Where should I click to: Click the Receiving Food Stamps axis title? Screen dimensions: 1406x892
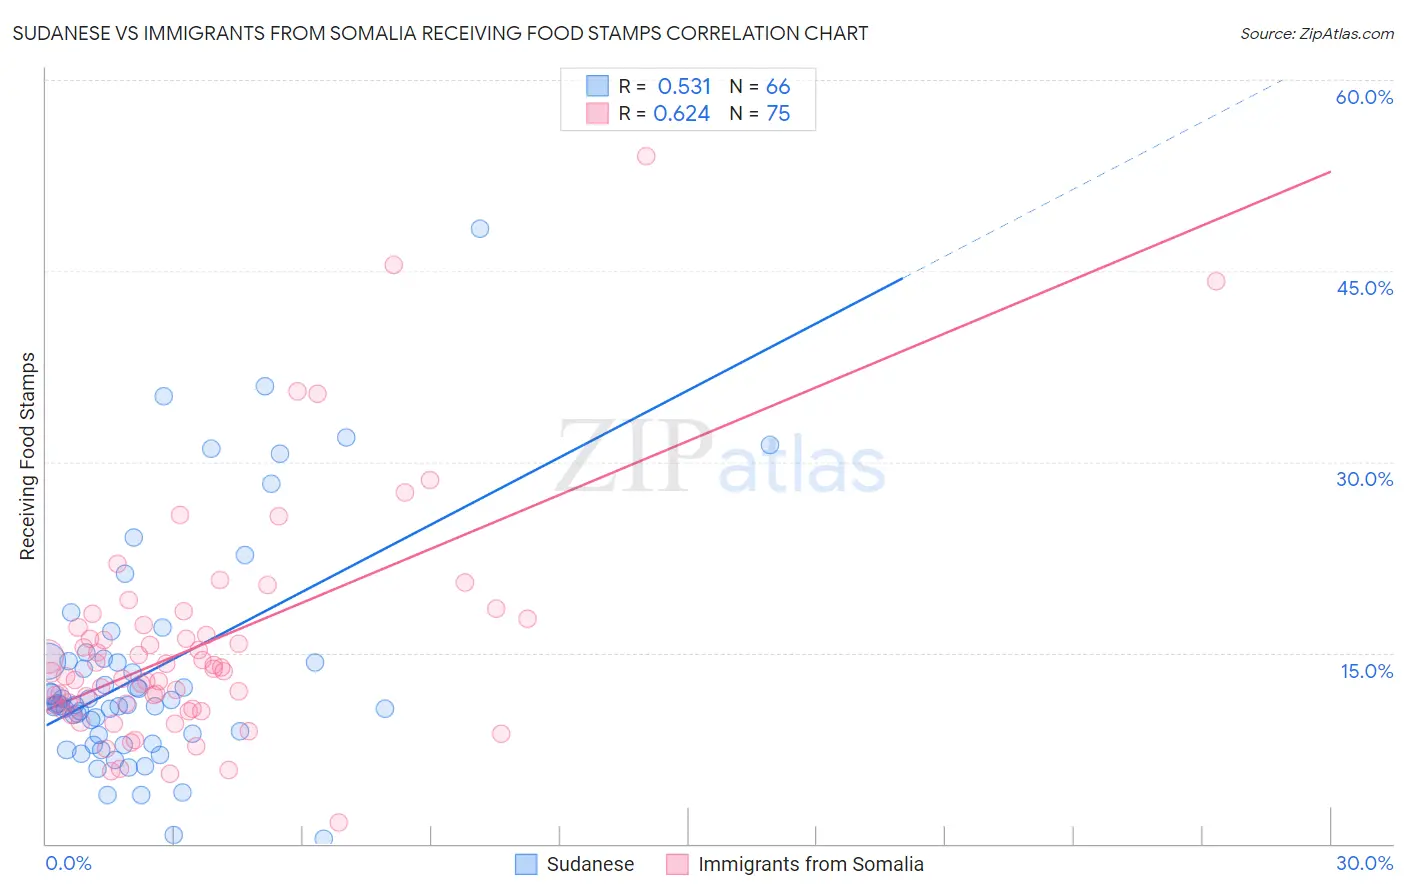(27, 456)
